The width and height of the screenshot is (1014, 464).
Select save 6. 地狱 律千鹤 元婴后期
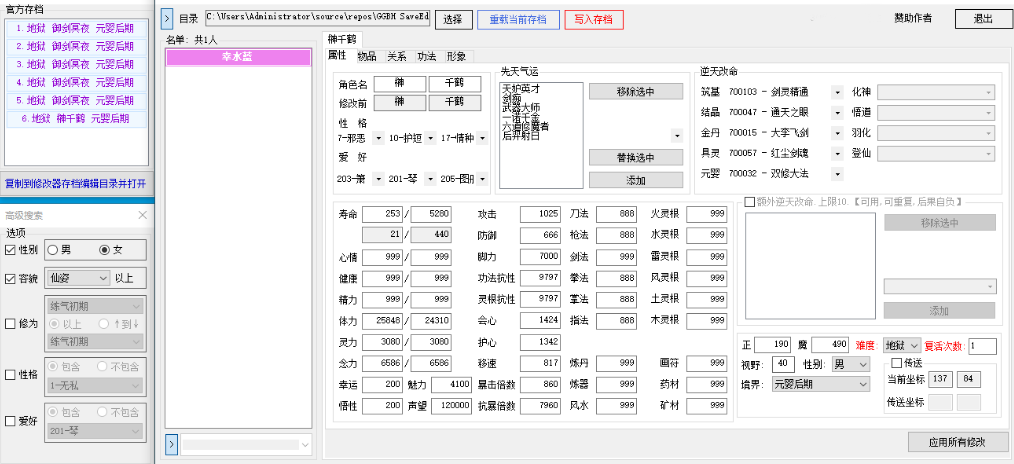click(76, 118)
